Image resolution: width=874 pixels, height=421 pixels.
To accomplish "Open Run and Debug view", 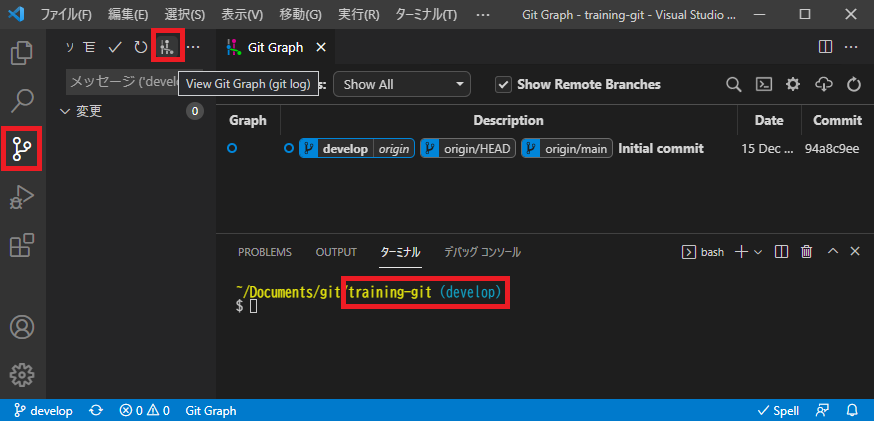I will pyautogui.click(x=22, y=197).
